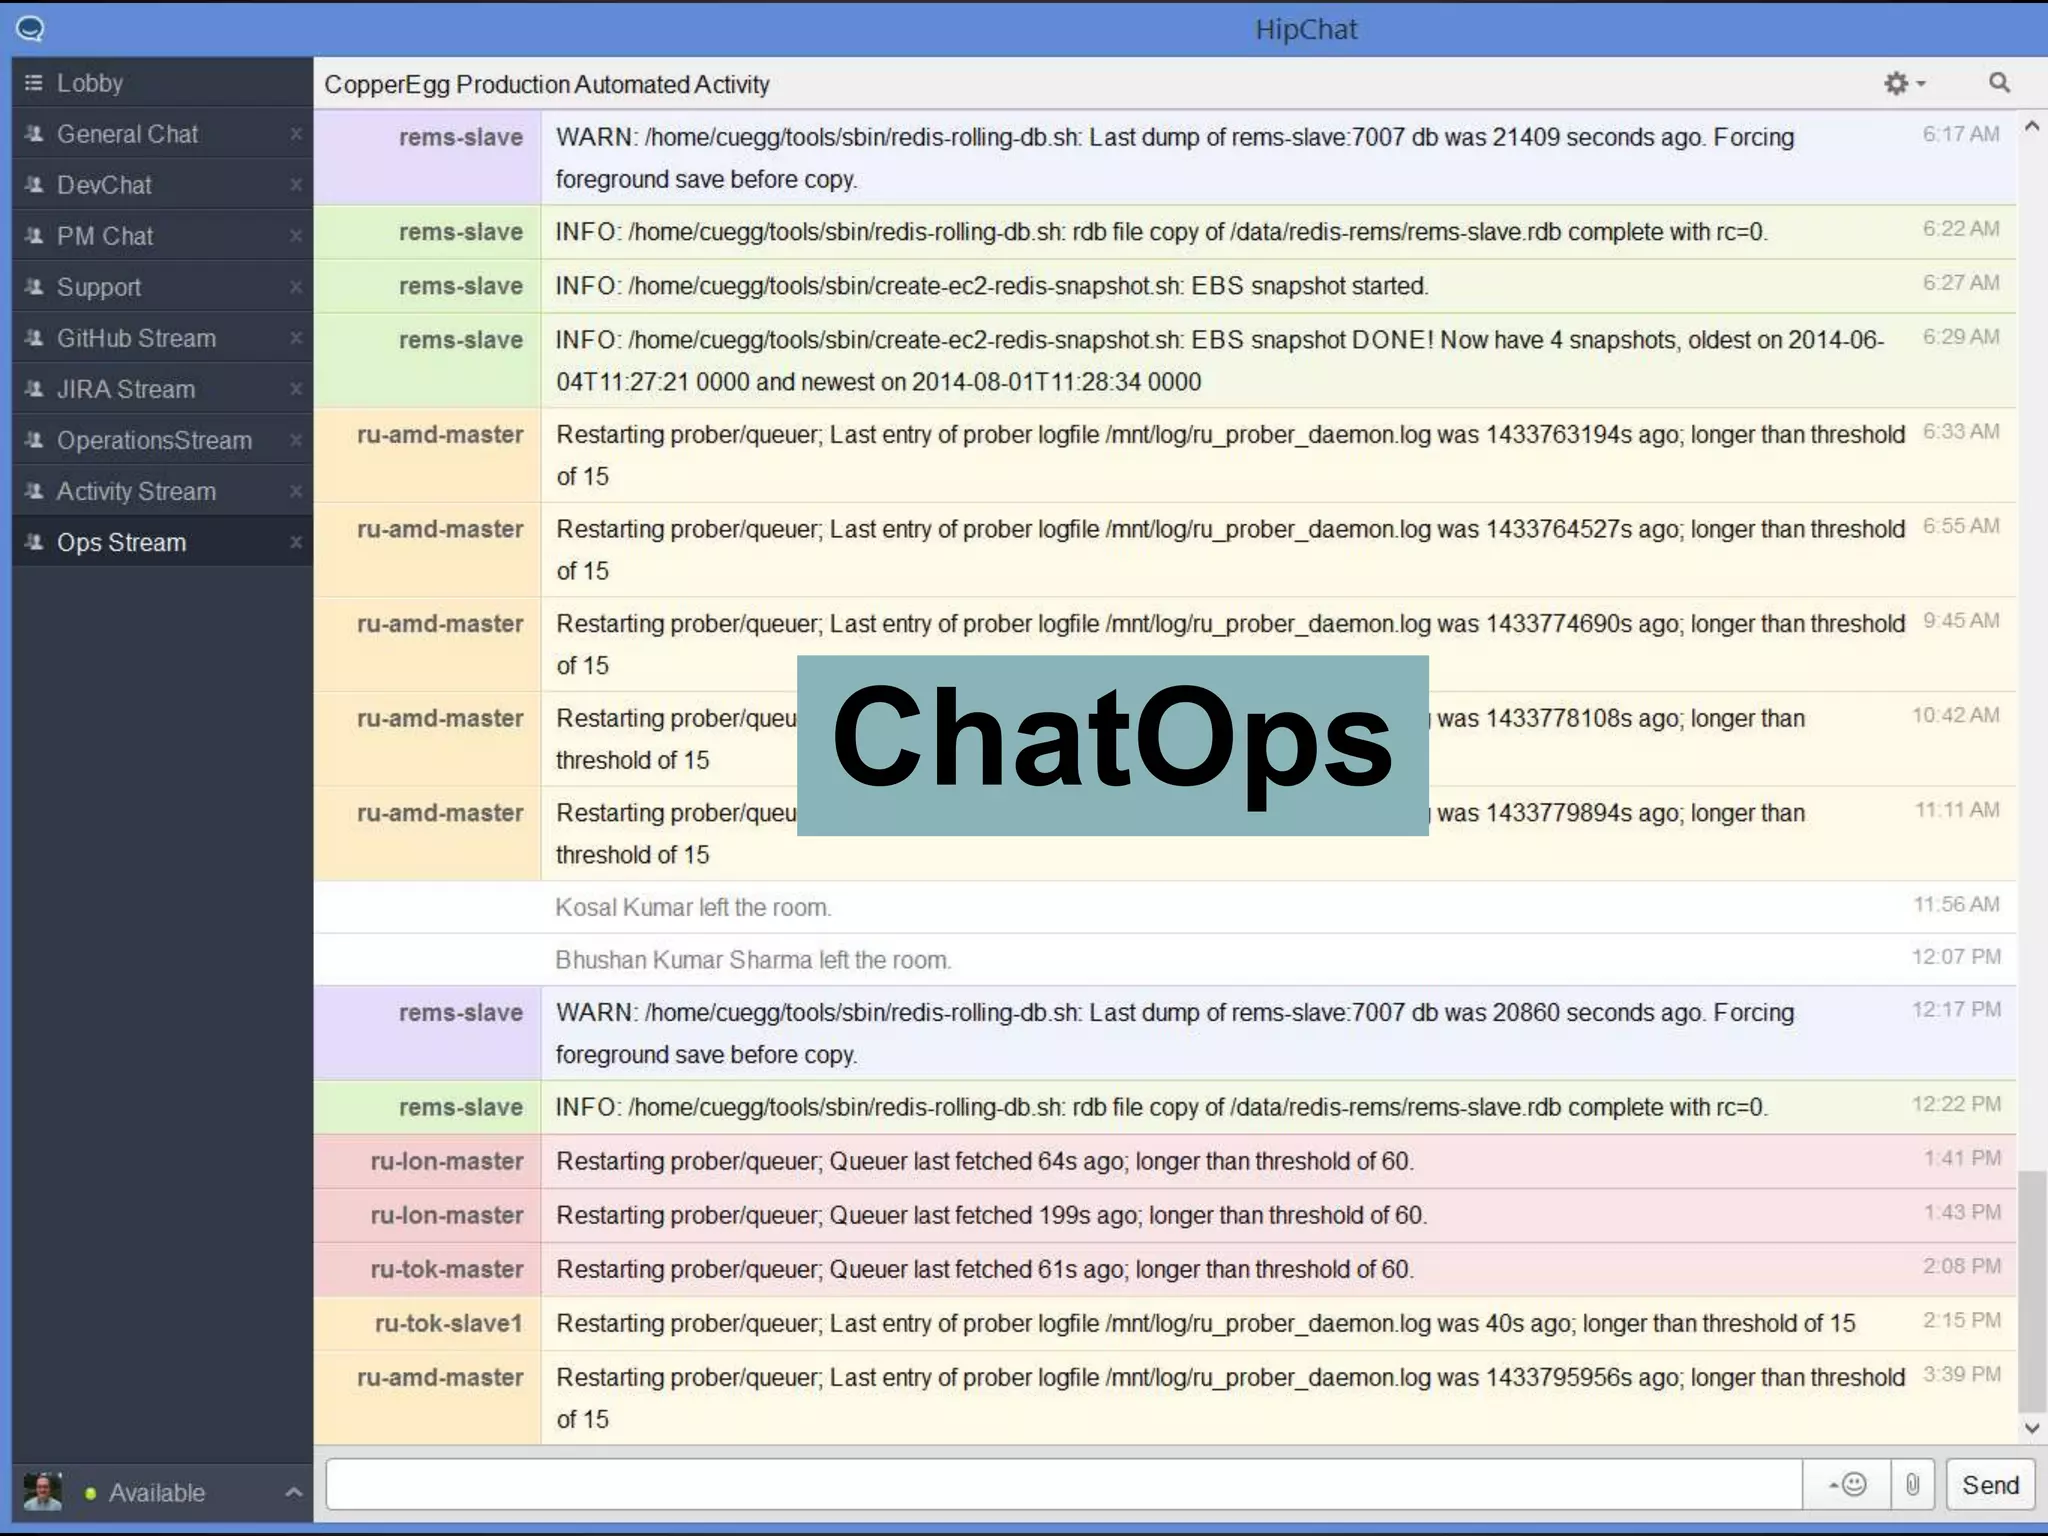The width and height of the screenshot is (2048, 1536).
Task: Click the ru-tok-master sender name
Action: tap(447, 1269)
